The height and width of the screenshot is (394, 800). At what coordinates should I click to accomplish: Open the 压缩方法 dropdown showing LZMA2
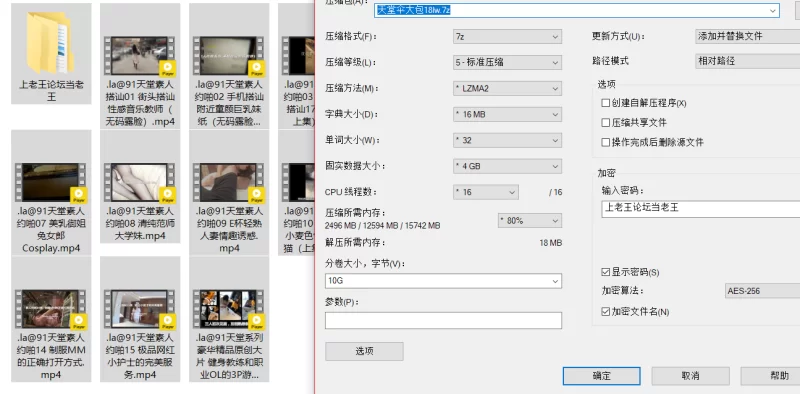click(x=507, y=89)
